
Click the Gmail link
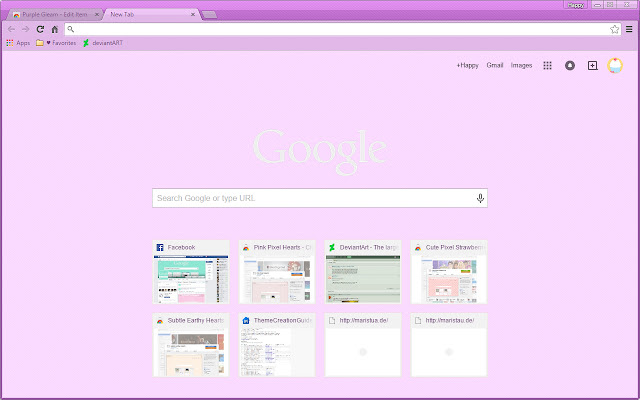point(495,65)
